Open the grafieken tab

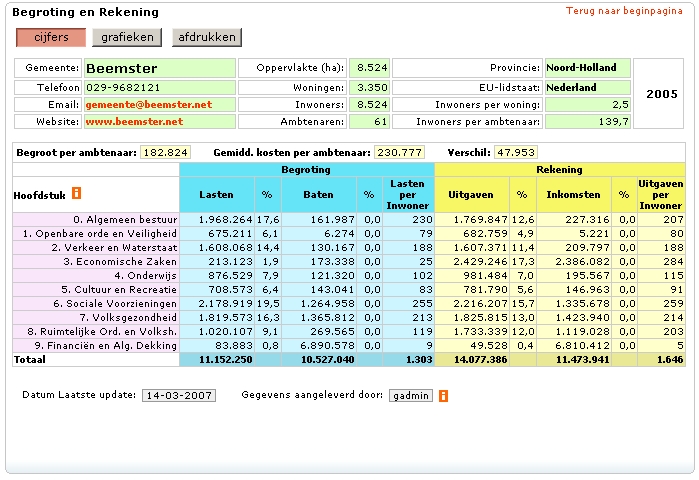(126, 38)
